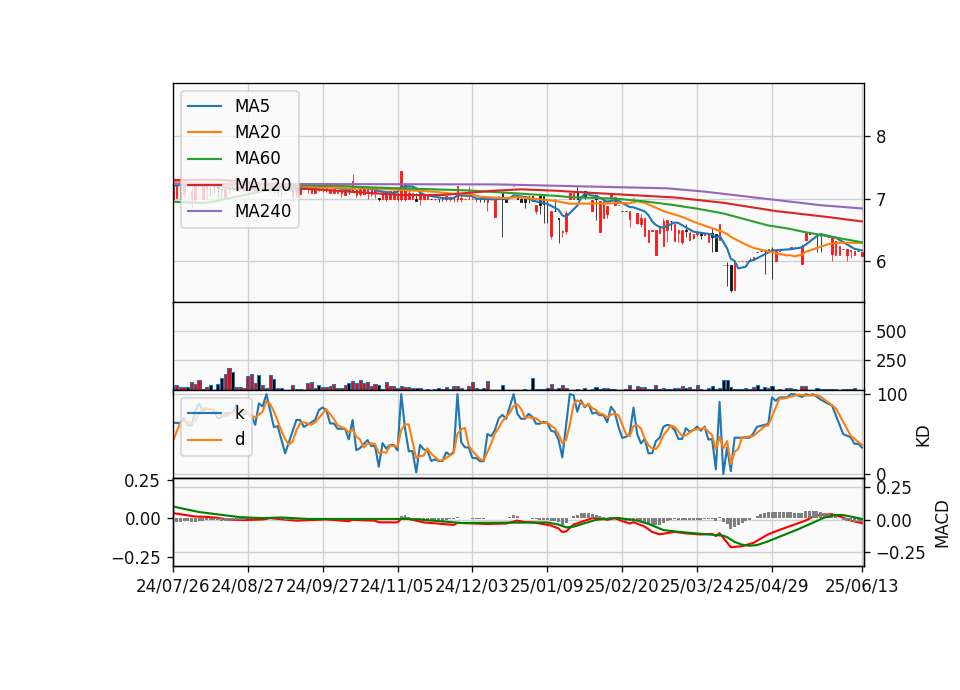Click the MACD vertical axis title

(942, 524)
